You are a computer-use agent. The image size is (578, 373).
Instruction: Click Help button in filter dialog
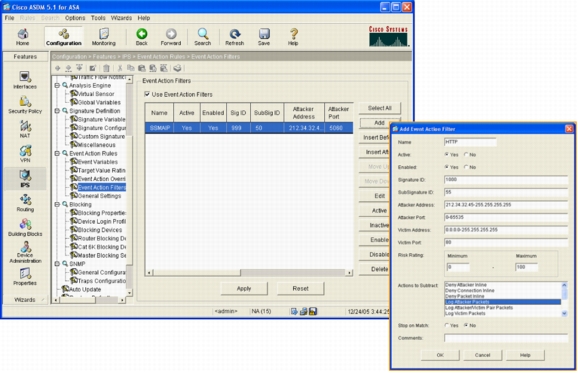pyautogui.click(x=525, y=355)
